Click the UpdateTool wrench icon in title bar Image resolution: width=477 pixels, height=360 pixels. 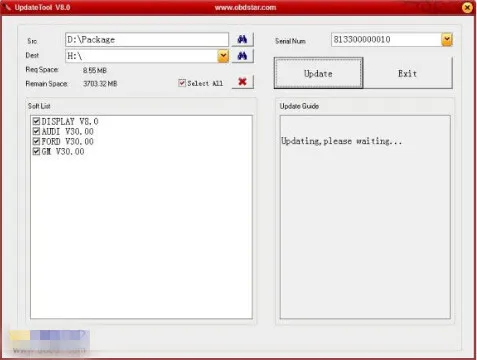point(8,7)
